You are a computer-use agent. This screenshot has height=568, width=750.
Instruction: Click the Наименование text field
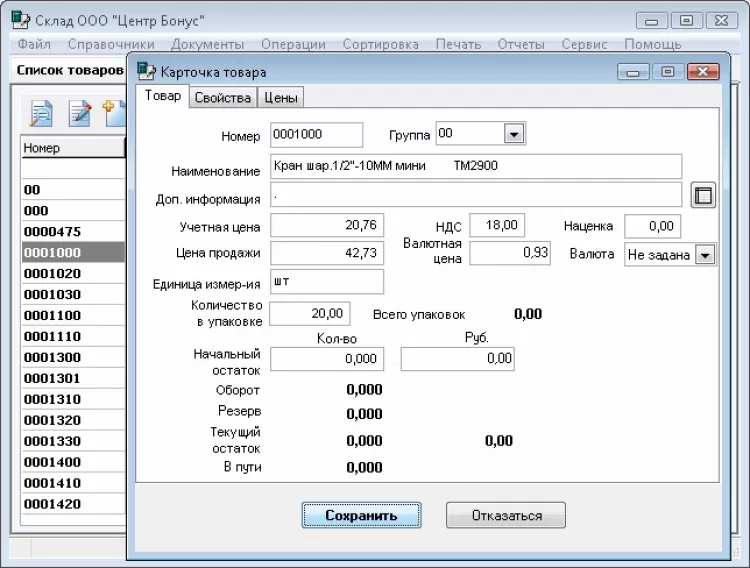[475, 167]
